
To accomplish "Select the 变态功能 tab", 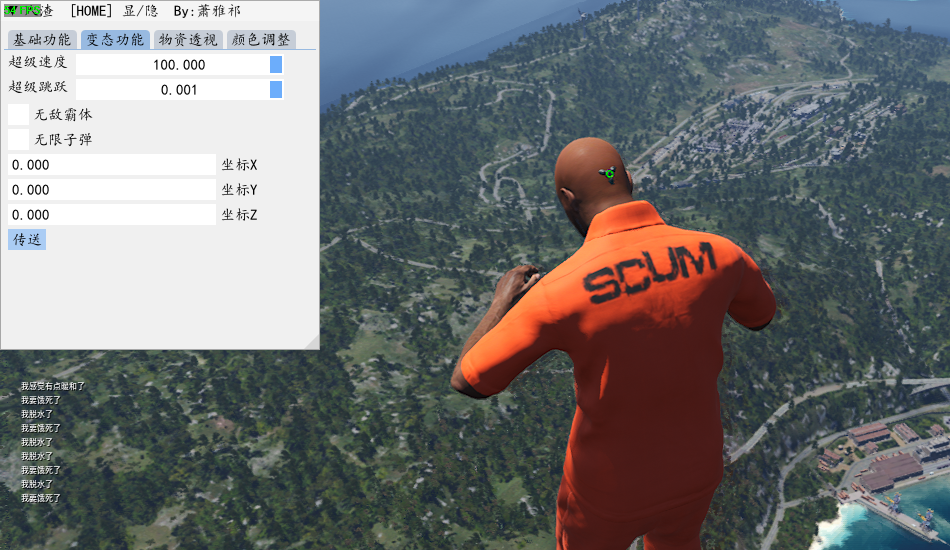I will (115, 39).
